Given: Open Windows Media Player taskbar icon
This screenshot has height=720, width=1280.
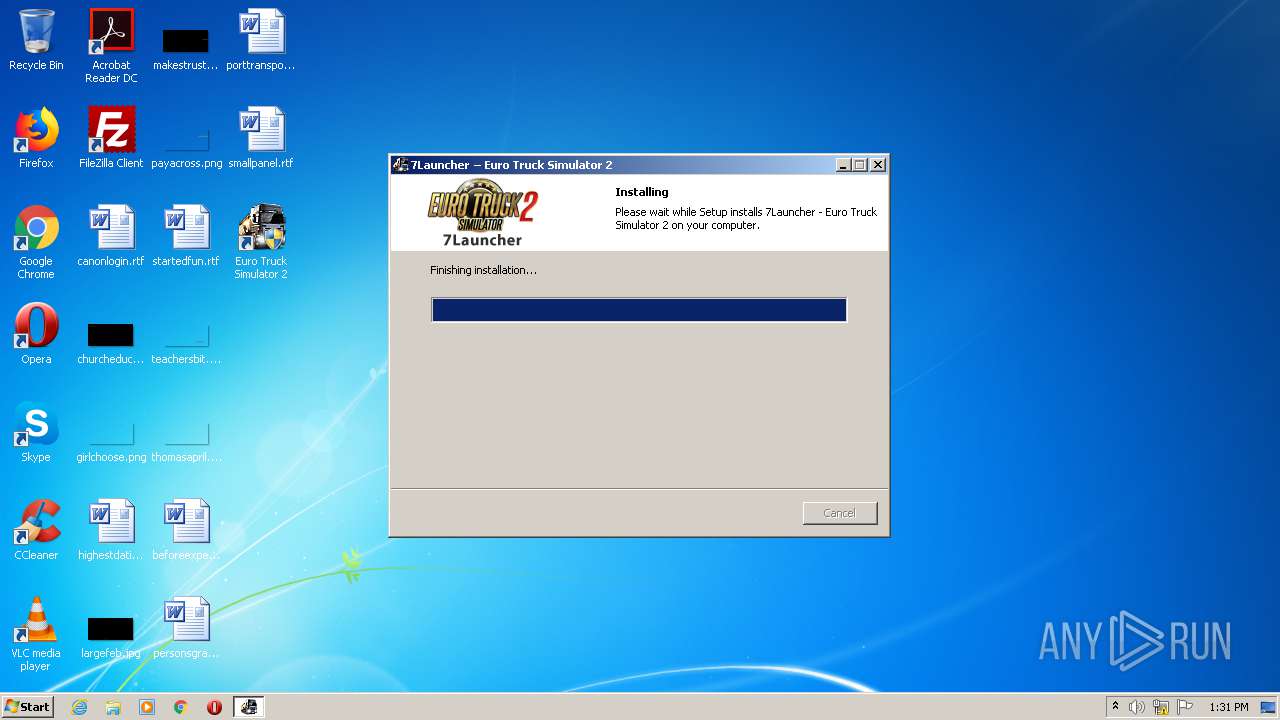Looking at the screenshot, I should coord(147,707).
